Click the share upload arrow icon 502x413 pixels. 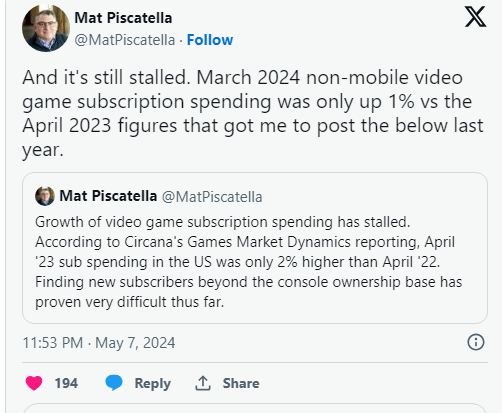[x=203, y=383]
